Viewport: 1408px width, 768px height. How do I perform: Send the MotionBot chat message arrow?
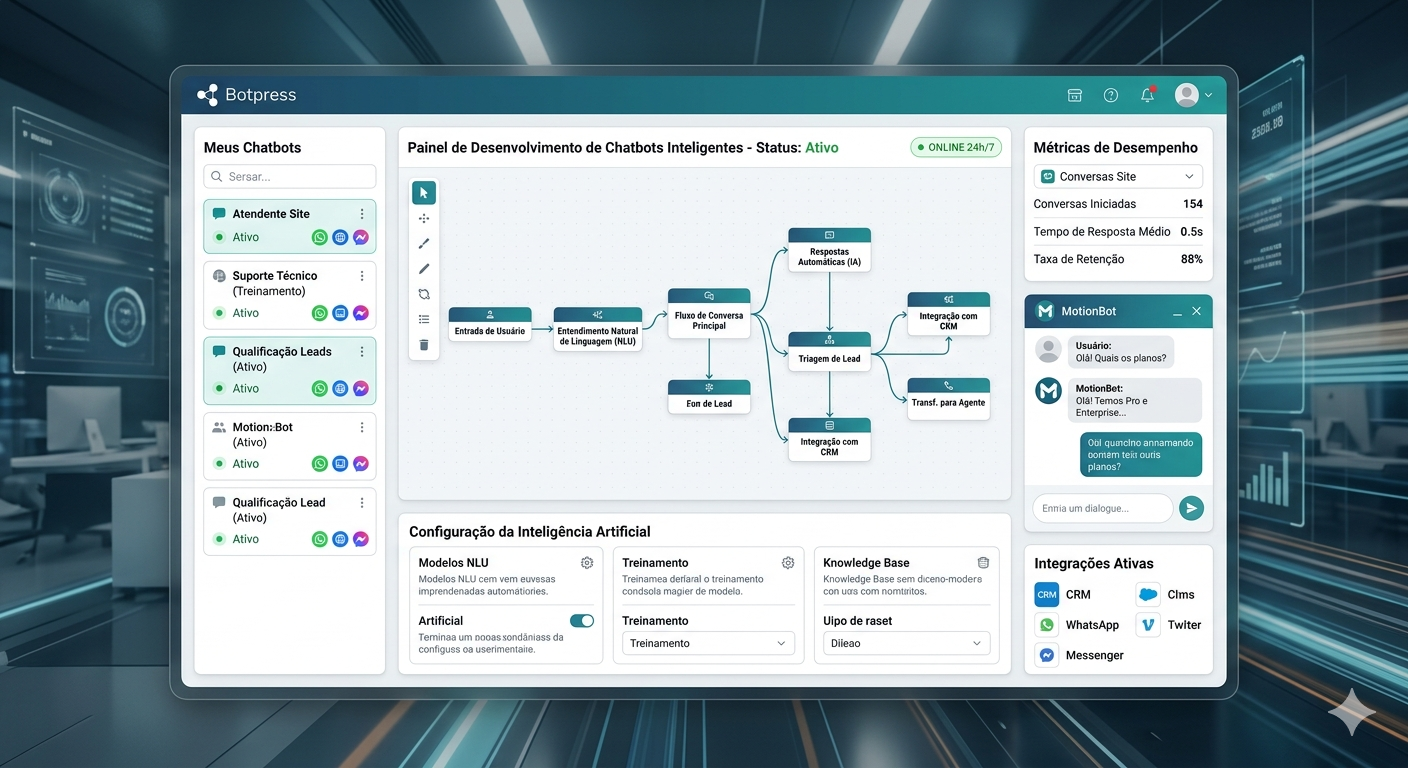point(1191,508)
